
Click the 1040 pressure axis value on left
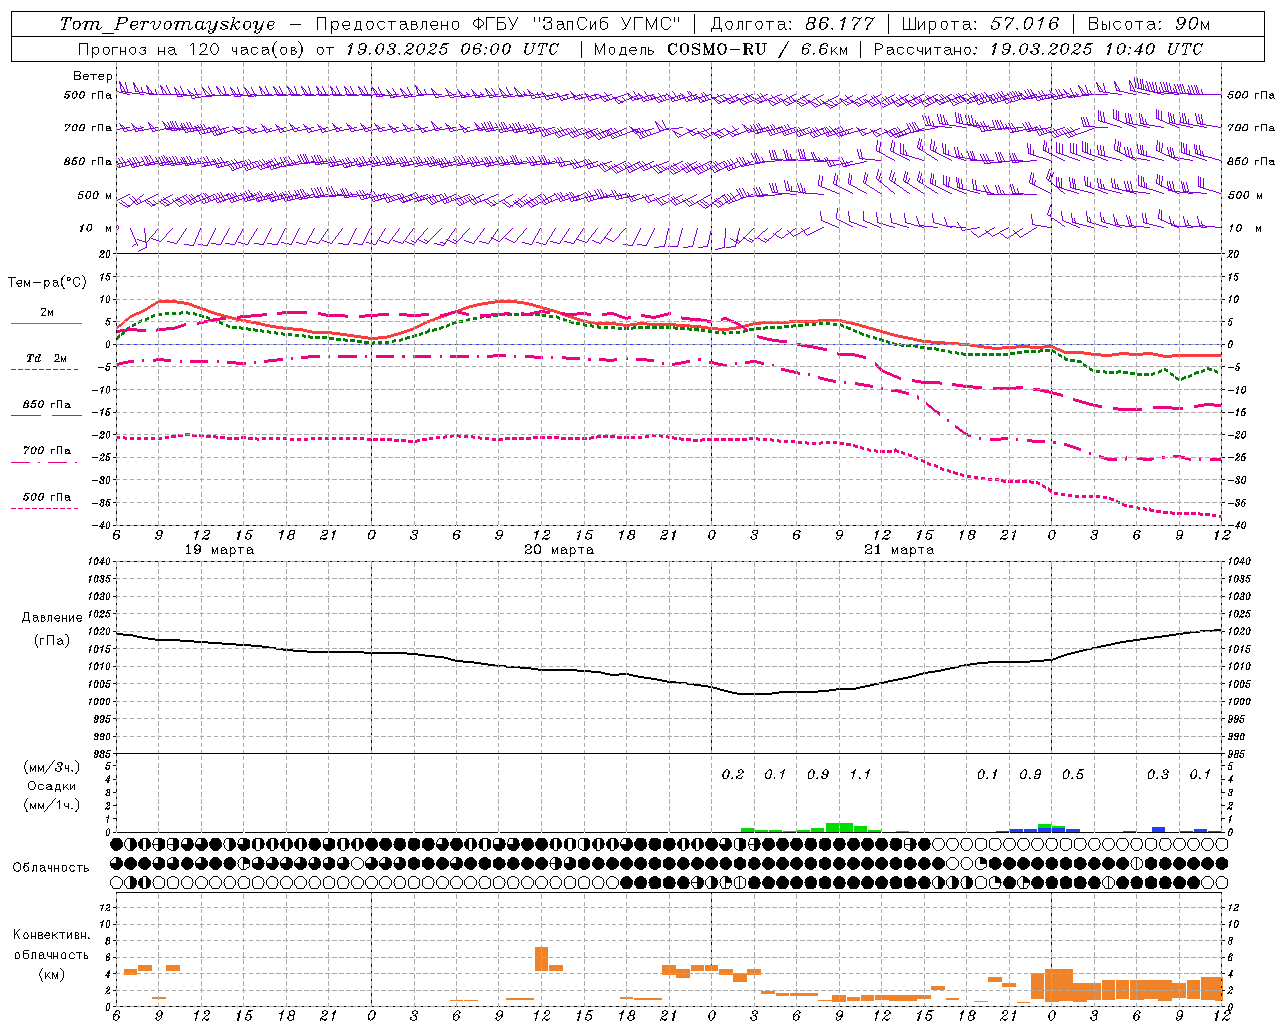tap(101, 561)
